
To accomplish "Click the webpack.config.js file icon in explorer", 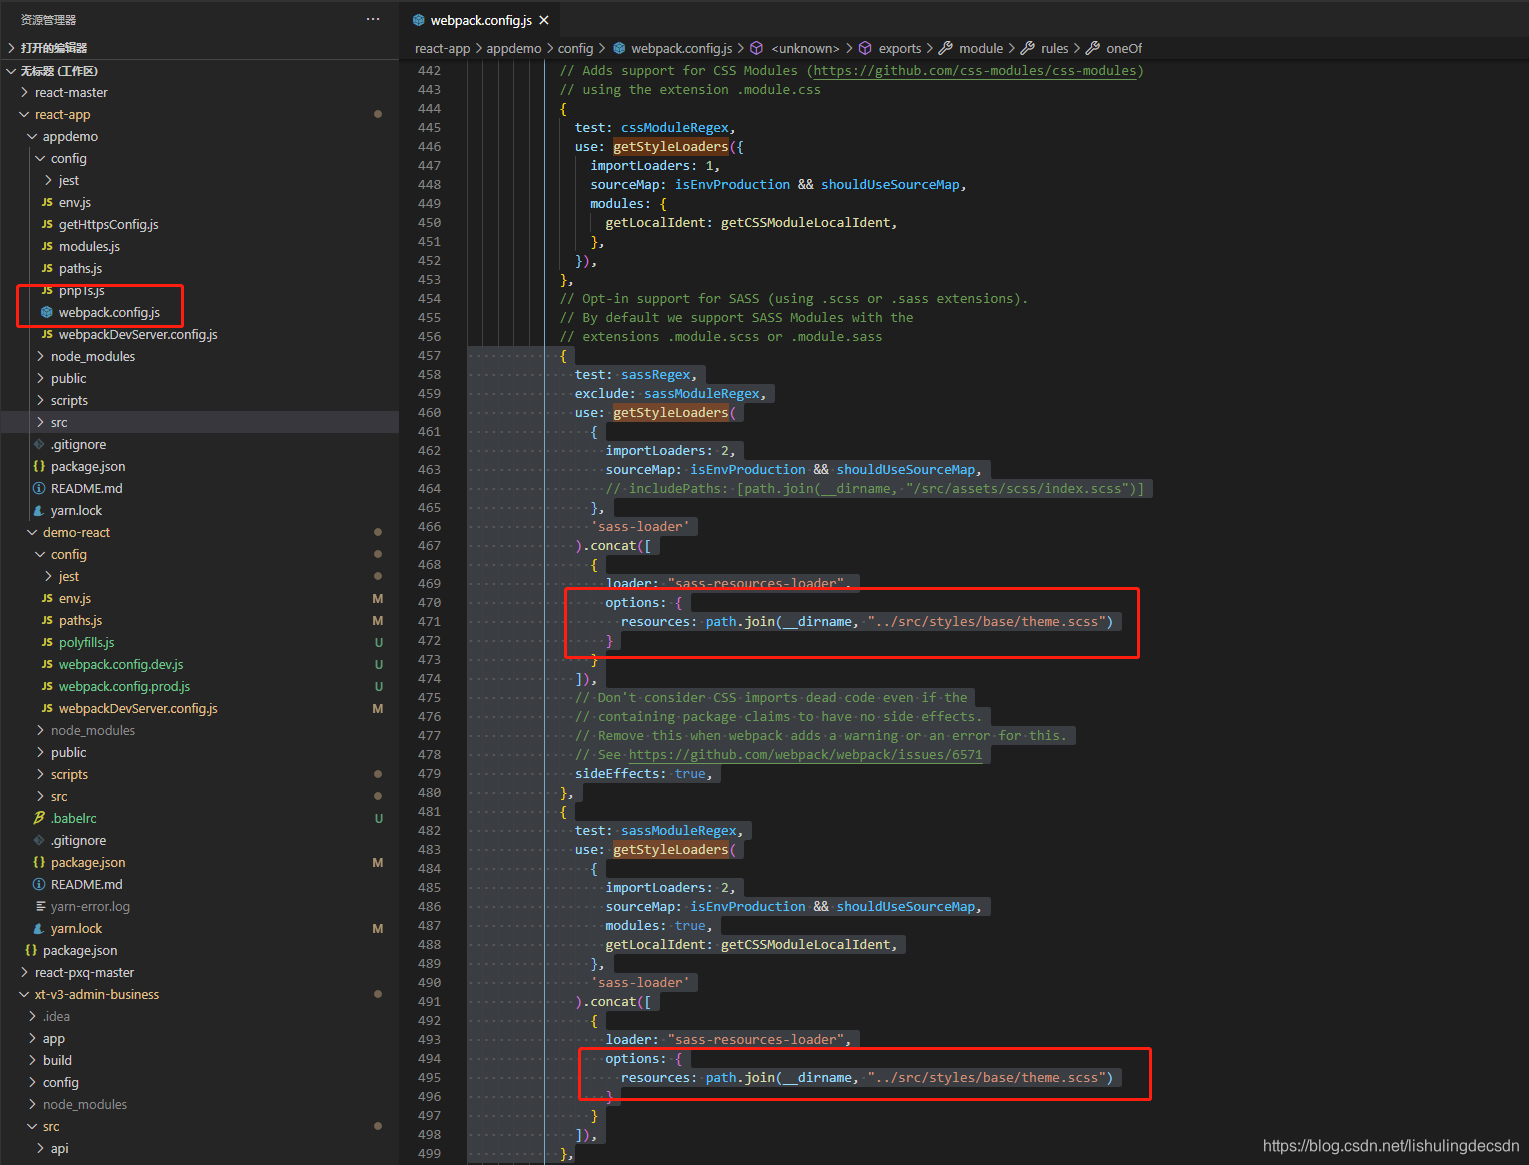I will (x=47, y=312).
